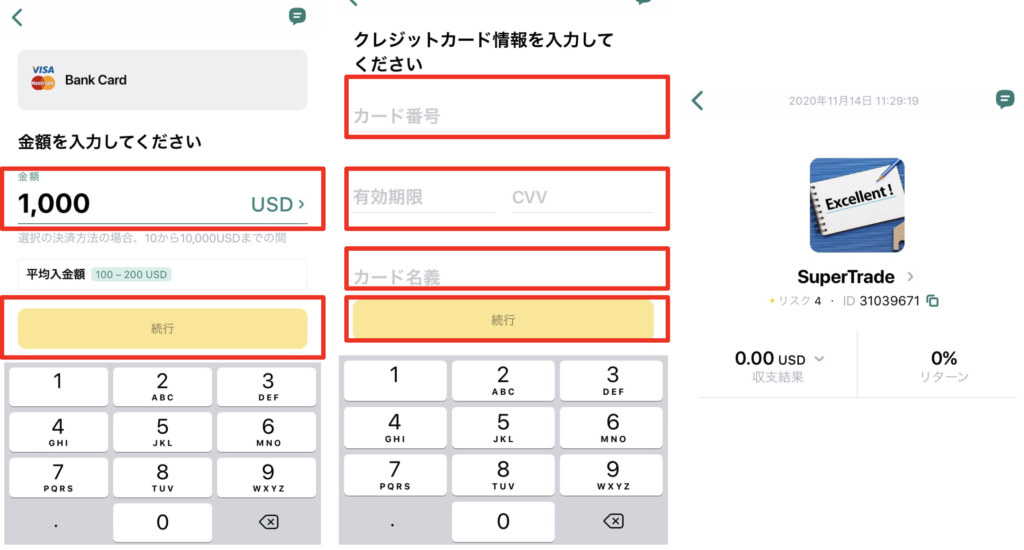Tap backspace key on card-entry keypad

(613, 521)
